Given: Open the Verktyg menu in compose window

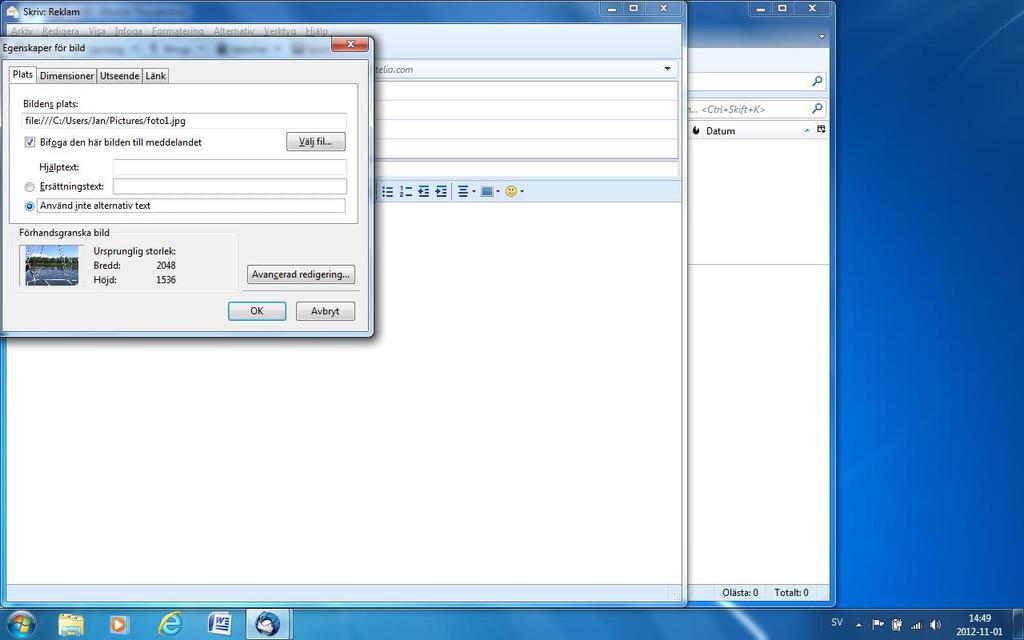Looking at the screenshot, I should 280,31.
